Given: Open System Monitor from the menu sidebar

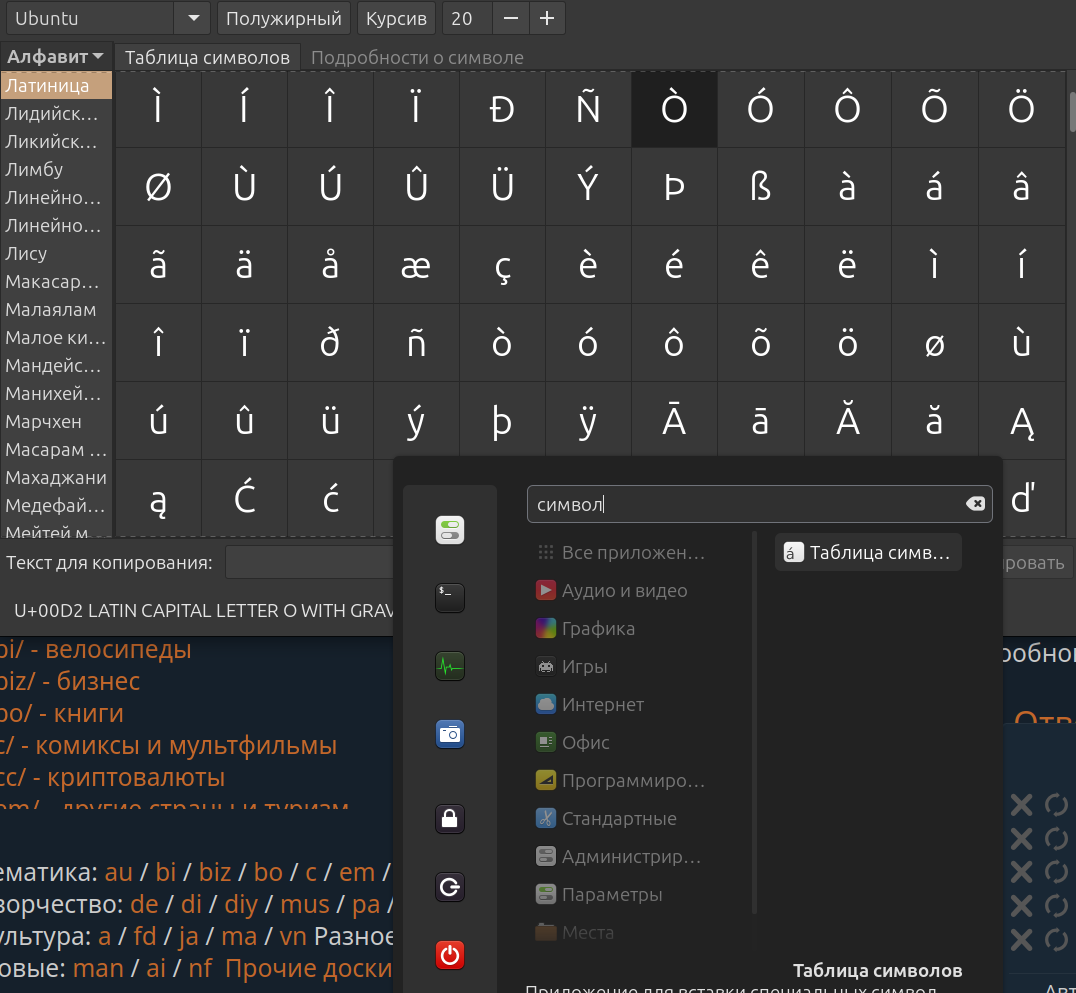Looking at the screenshot, I should click(449, 666).
